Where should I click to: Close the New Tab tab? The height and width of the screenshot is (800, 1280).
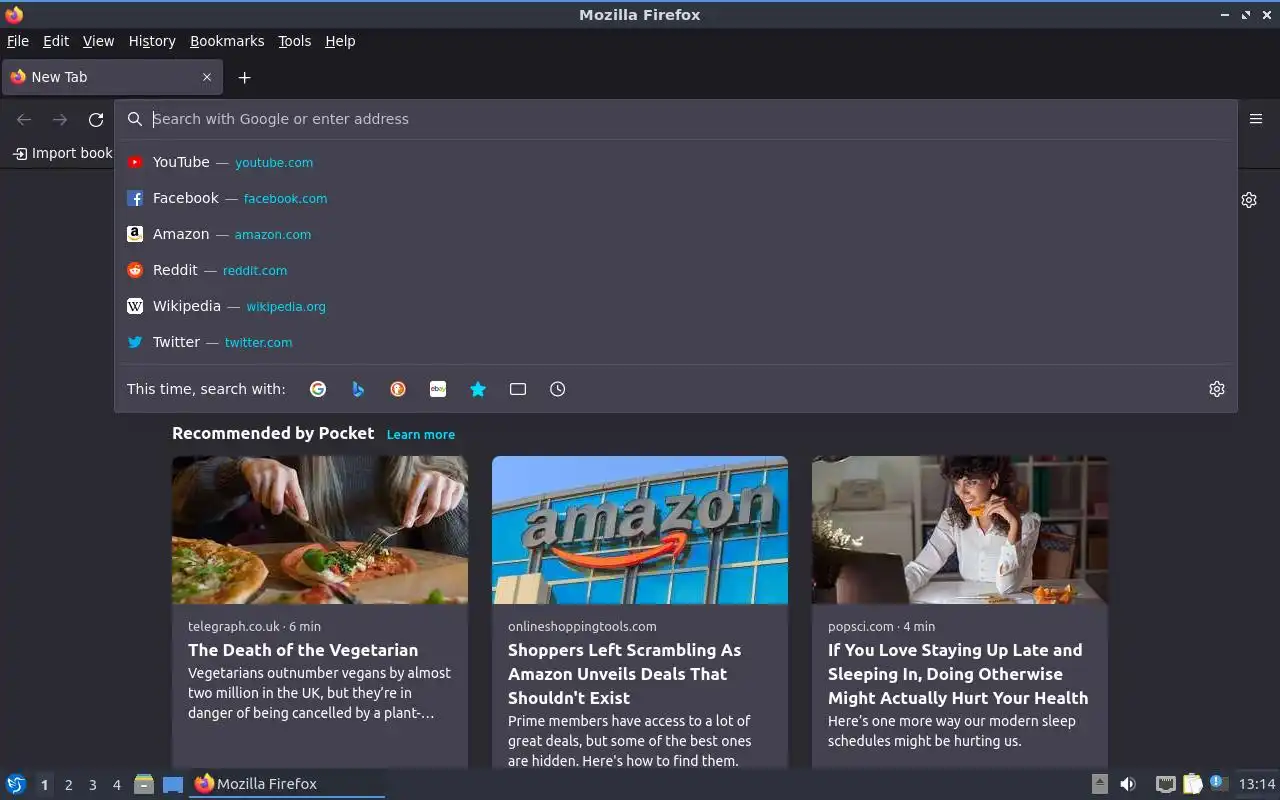click(207, 77)
